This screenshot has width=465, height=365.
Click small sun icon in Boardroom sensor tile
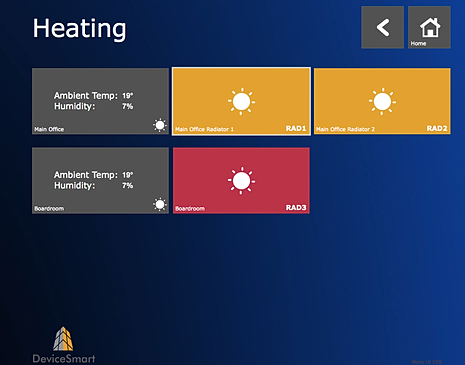click(x=160, y=204)
